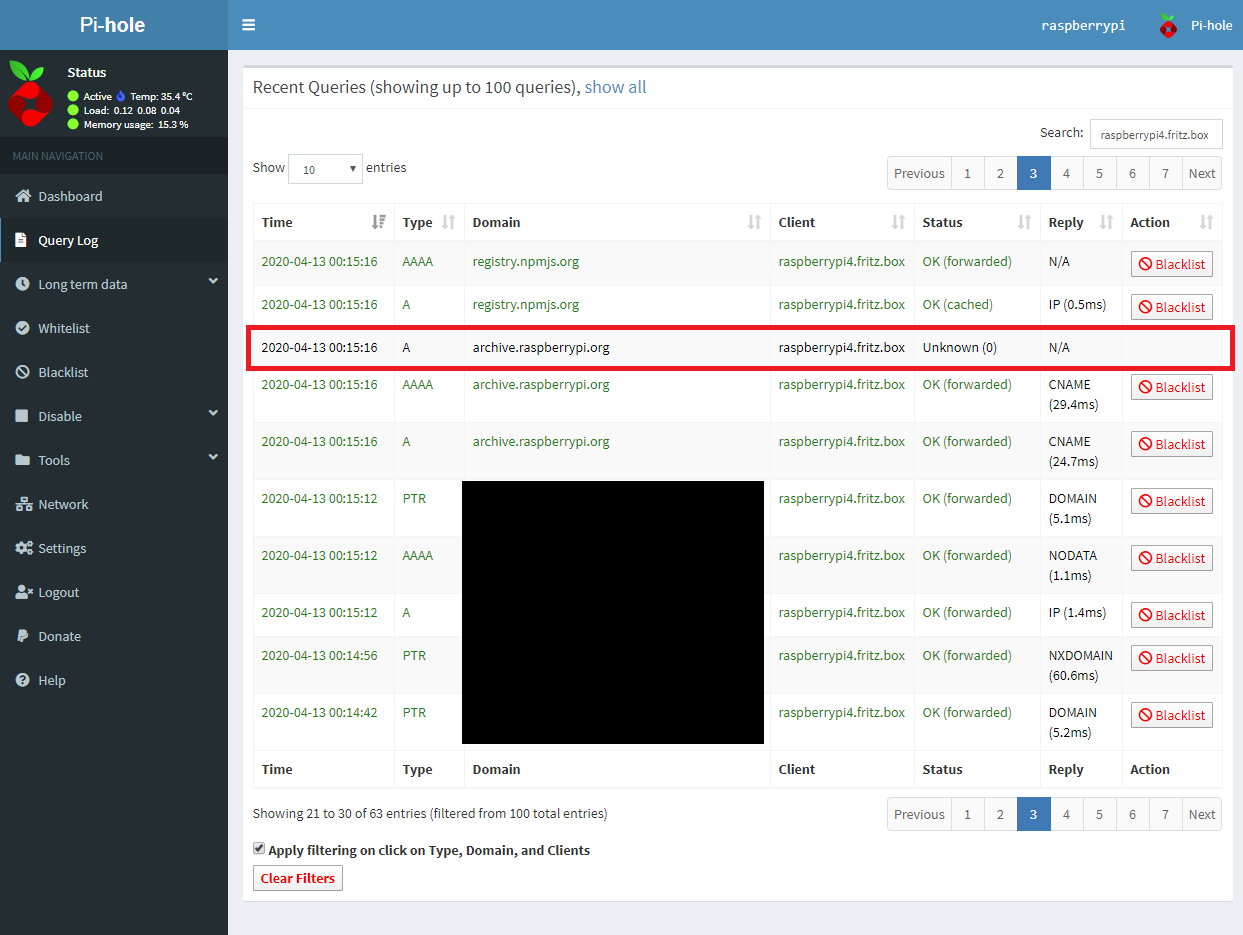Toggle Apply filtering on click checkbox
Image resolution: width=1243 pixels, height=935 pixels.
pos(259,849)
